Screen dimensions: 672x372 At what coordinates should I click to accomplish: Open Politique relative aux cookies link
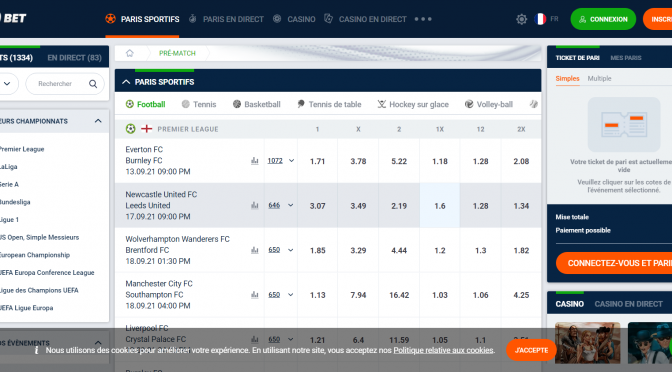(443, 350)
